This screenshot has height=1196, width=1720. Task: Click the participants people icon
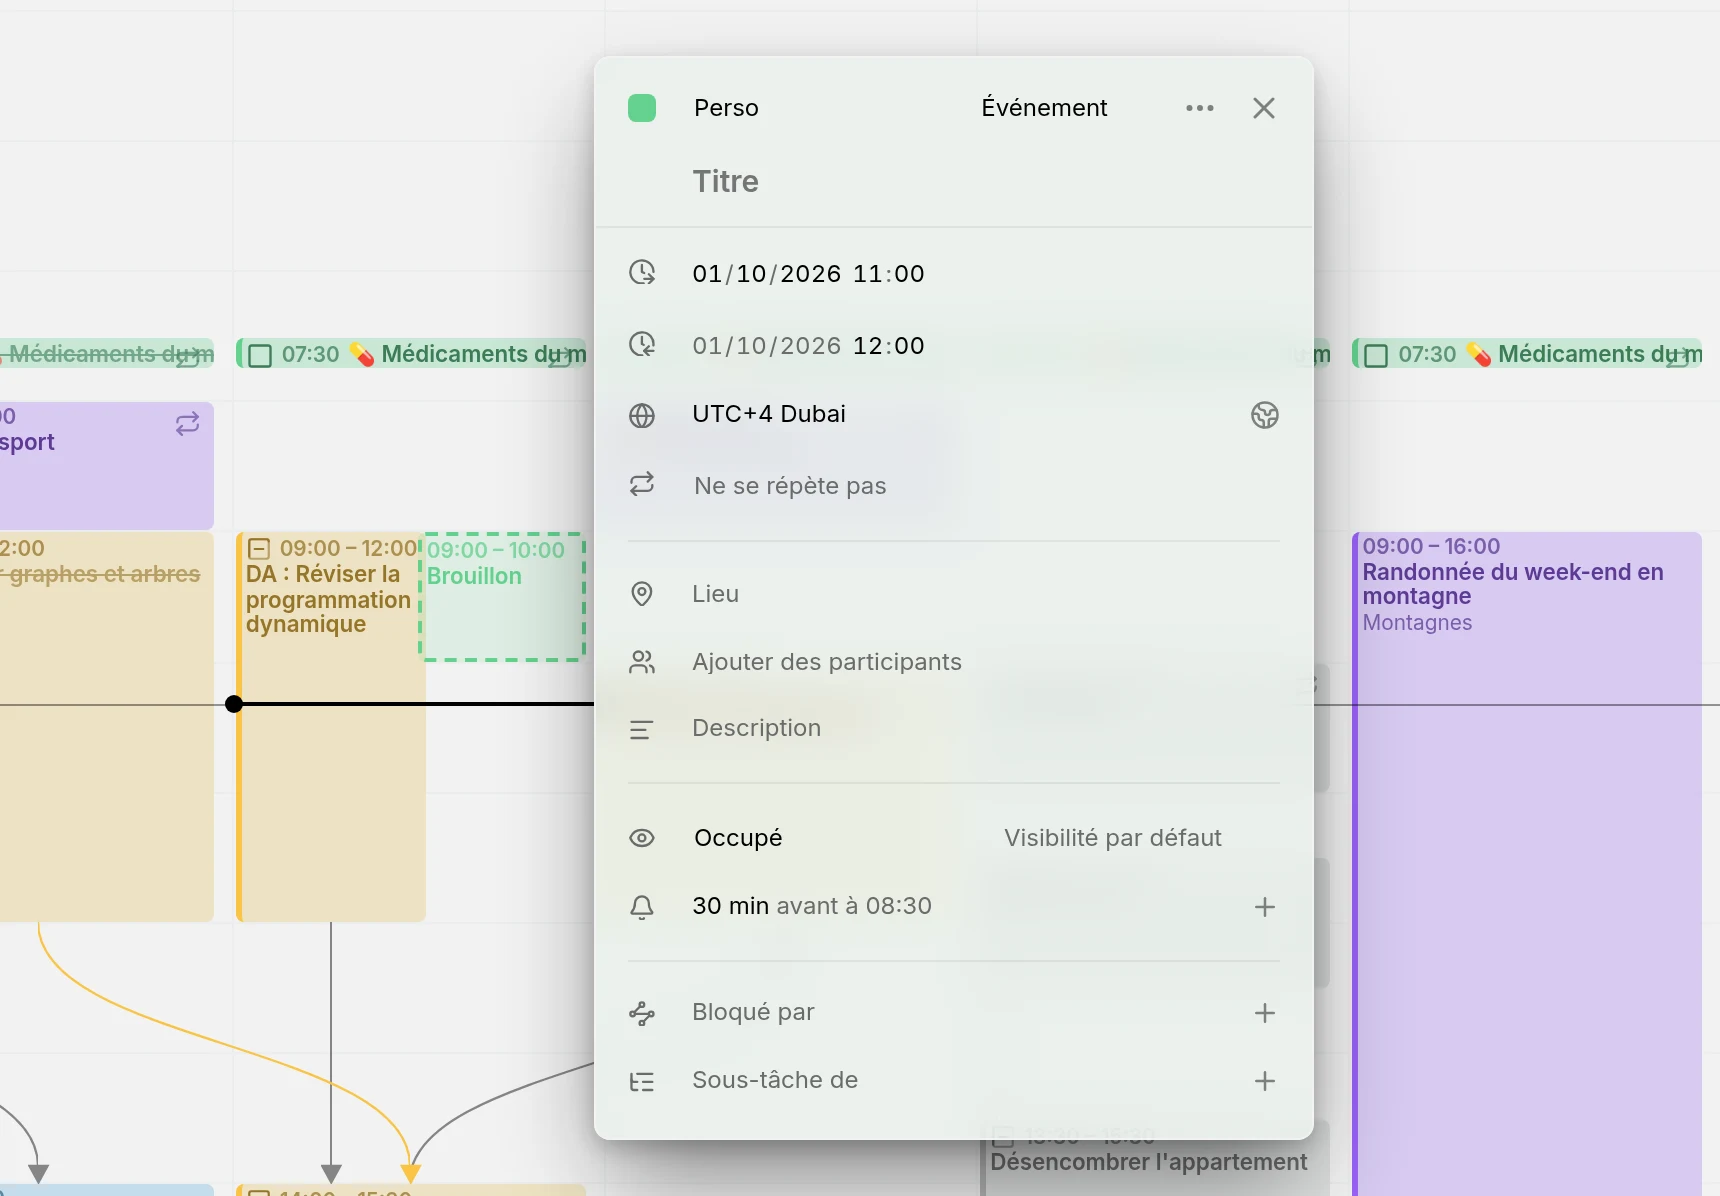click(x=642, y=662)
